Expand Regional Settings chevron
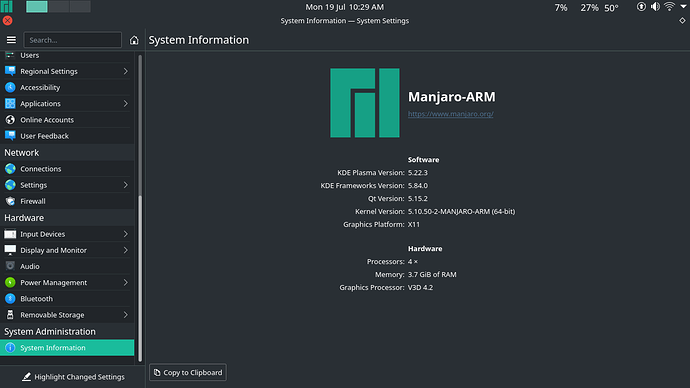This screenshot has width=690, height=388. (125, 71)
